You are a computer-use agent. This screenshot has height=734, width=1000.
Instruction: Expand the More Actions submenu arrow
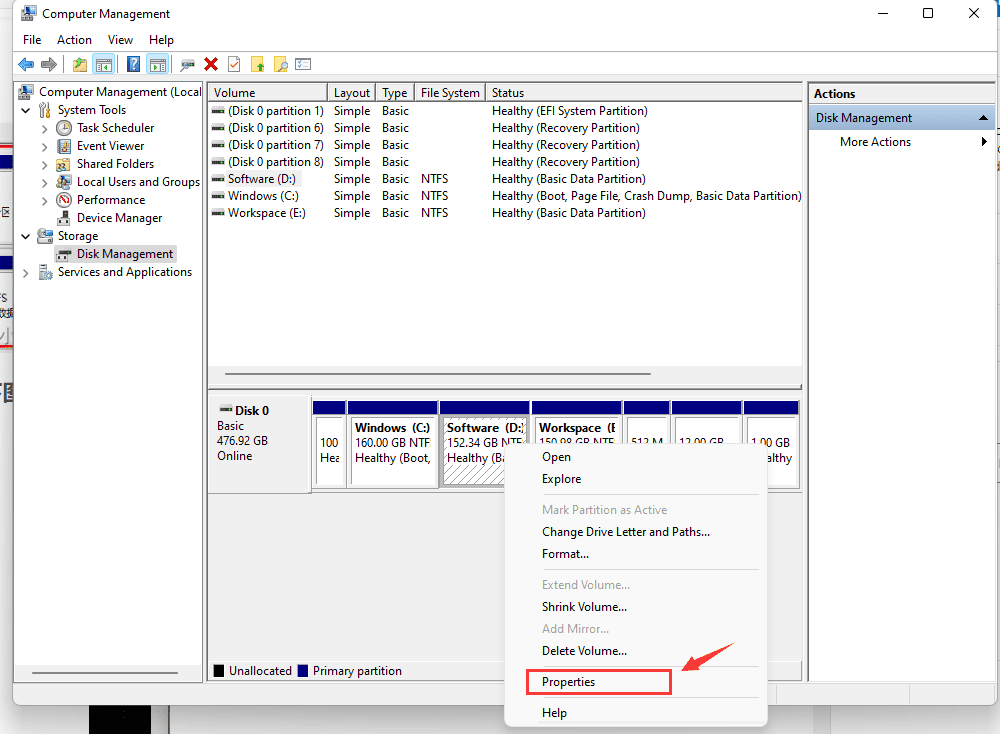coord(984,142)
